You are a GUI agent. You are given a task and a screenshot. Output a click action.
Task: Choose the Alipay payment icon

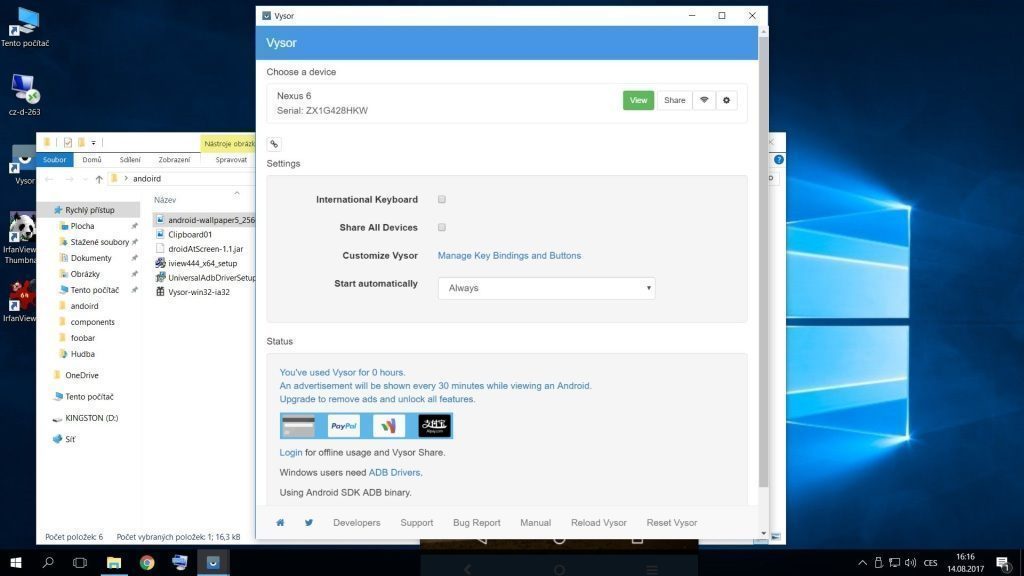[x=434, y=426]
